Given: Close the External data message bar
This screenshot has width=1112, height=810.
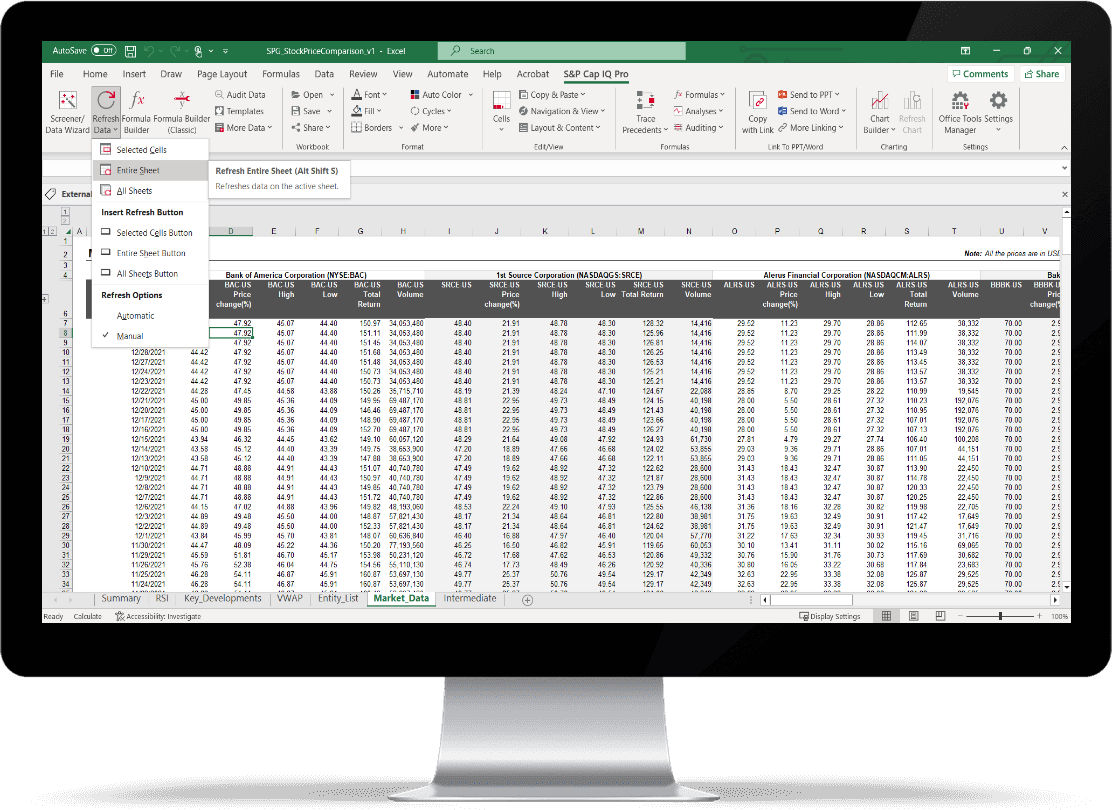Looking at the screenshot, I should point(1064,194).
